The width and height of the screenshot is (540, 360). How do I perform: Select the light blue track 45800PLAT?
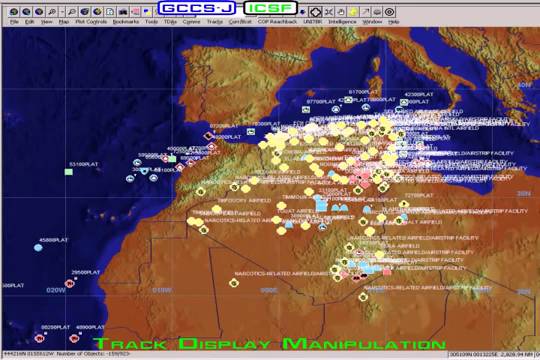pos(38,247)
